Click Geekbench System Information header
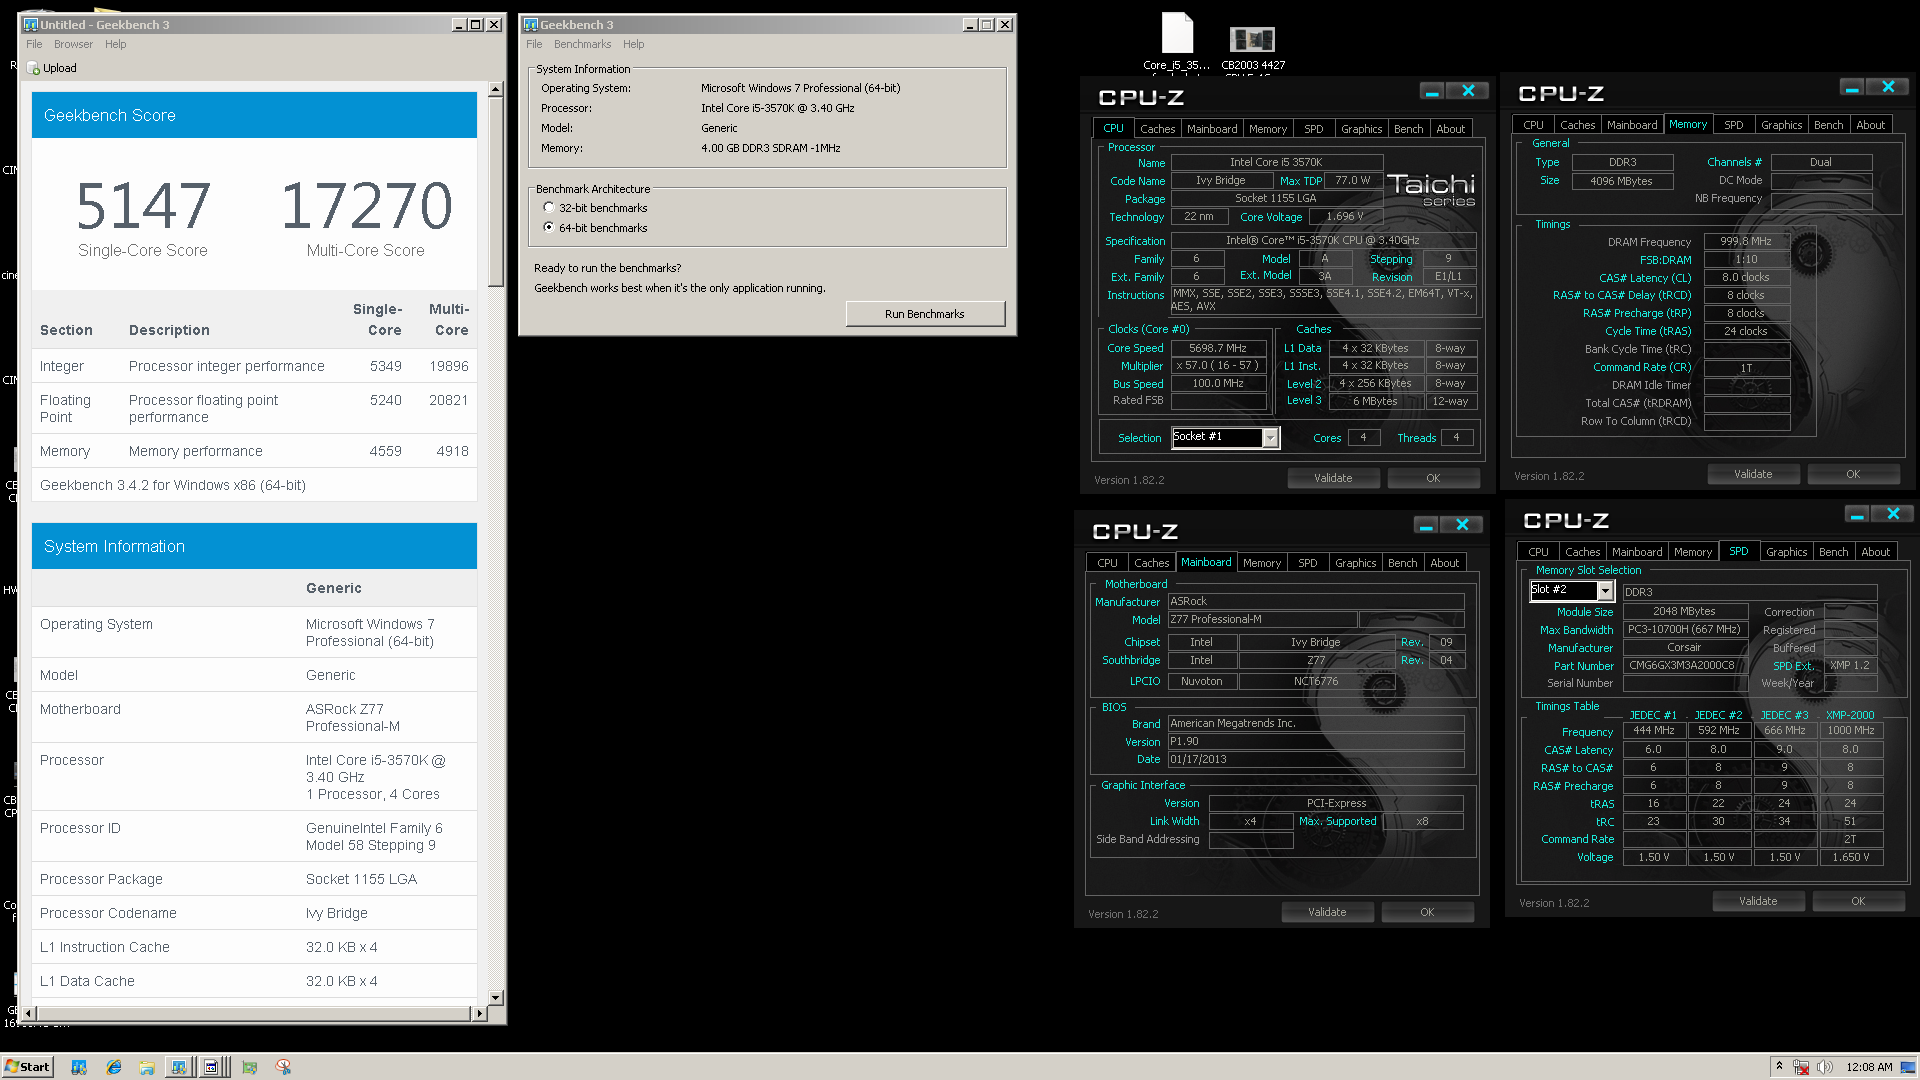 click(x=254, y=546)
